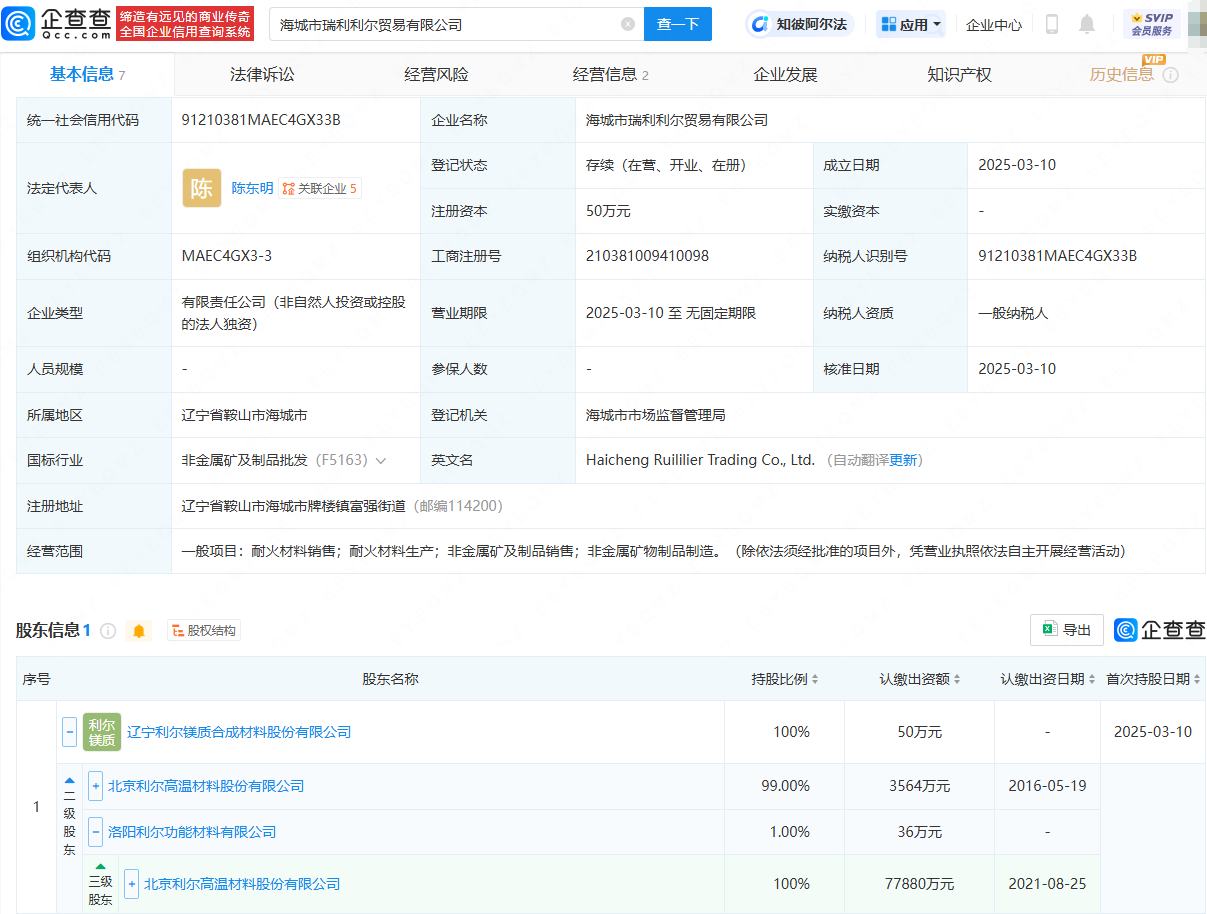Open the 应用 dropdown menu

(x=911, y=24)
